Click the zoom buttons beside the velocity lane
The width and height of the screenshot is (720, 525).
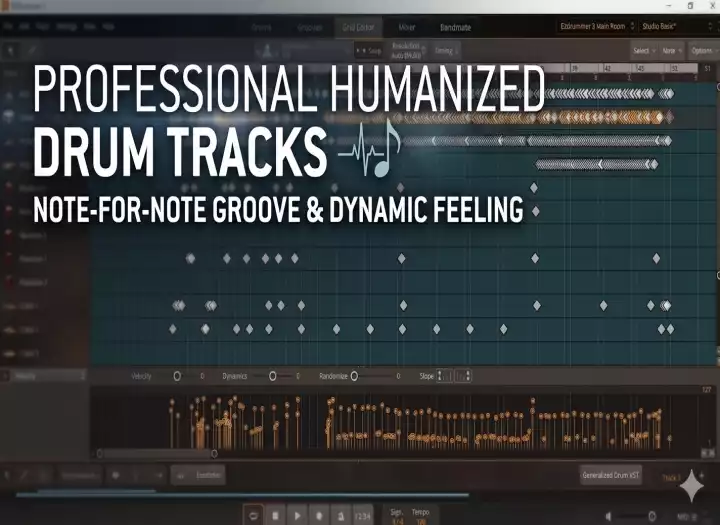pyautogui.click(x=708, y=453)
